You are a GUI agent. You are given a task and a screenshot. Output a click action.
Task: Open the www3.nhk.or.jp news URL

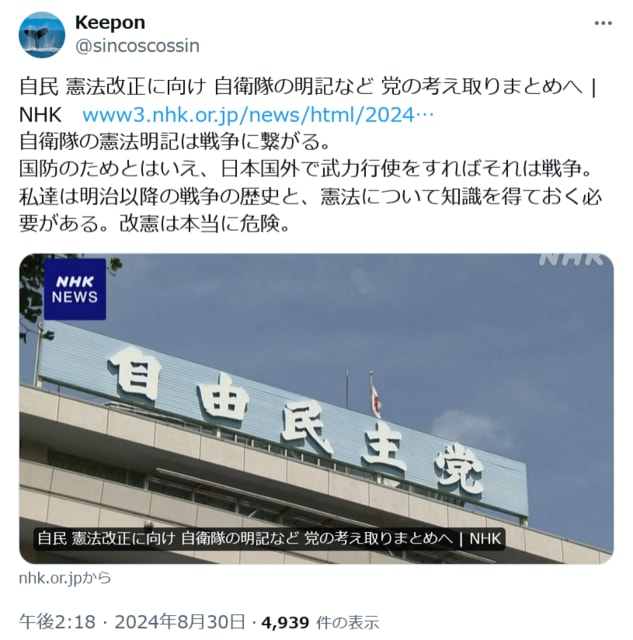[x=258, y=116]
